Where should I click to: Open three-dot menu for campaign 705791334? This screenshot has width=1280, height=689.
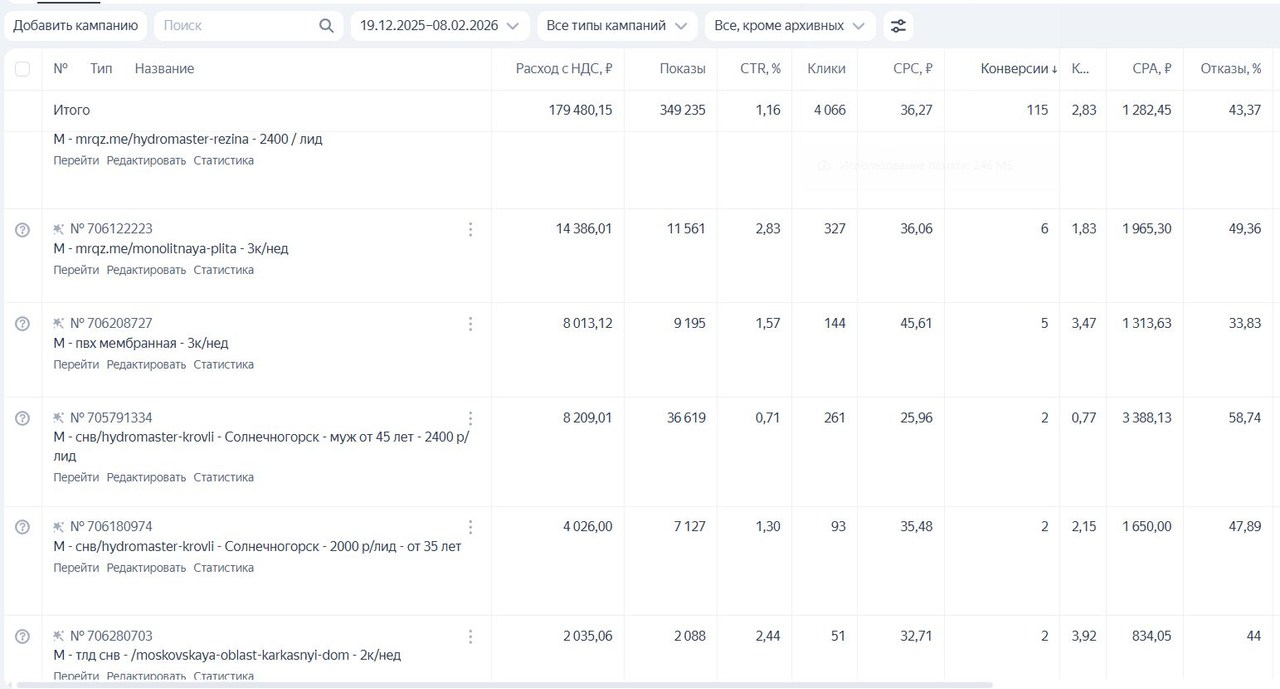[470, 418]
